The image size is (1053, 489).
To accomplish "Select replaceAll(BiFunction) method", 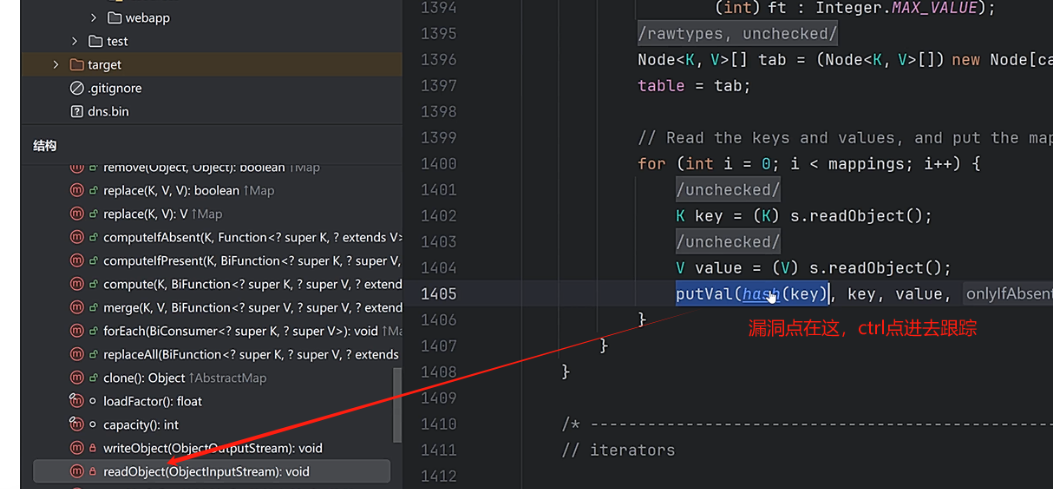I will pyautogui.click(x=251, y=355).
